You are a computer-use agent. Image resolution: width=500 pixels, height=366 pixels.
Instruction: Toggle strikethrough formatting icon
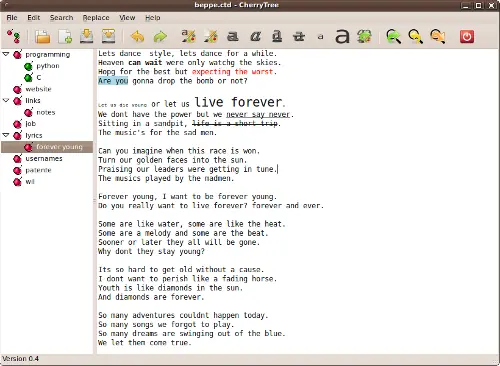(299, 36)
